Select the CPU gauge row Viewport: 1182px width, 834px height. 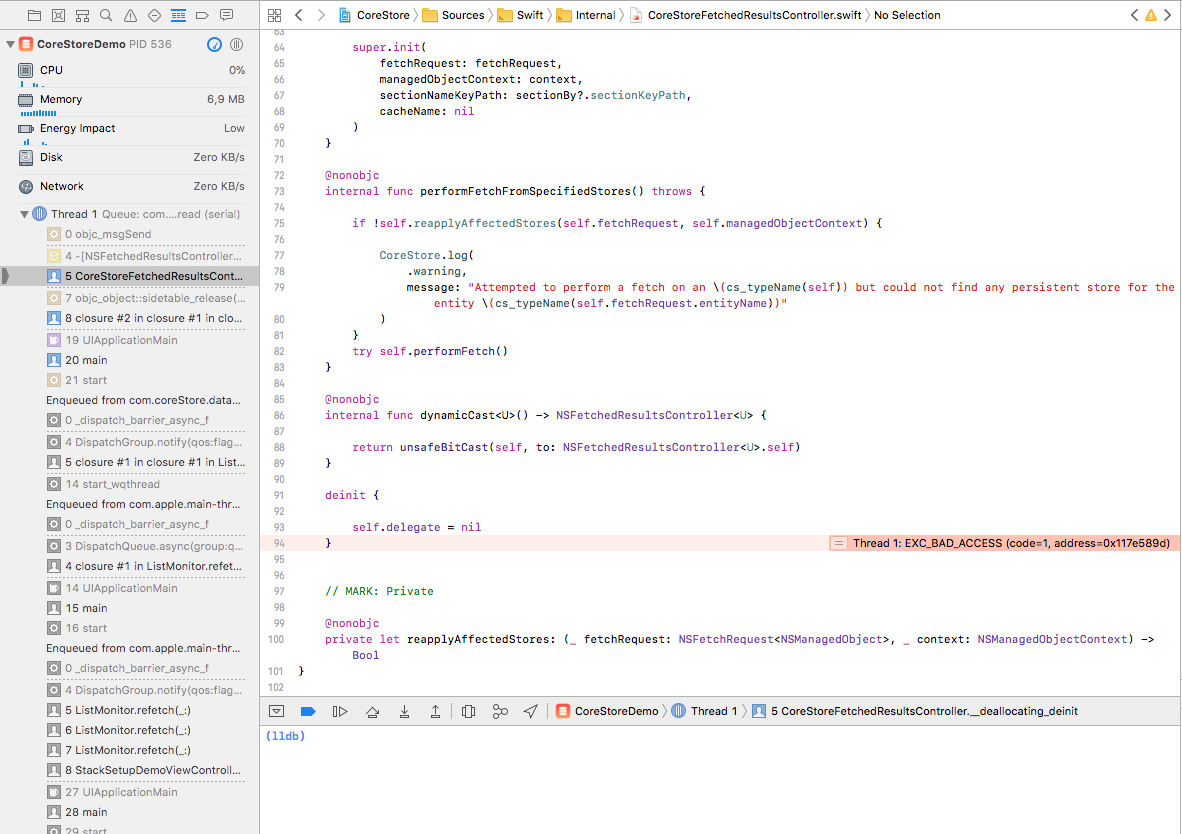pos(131,73)
